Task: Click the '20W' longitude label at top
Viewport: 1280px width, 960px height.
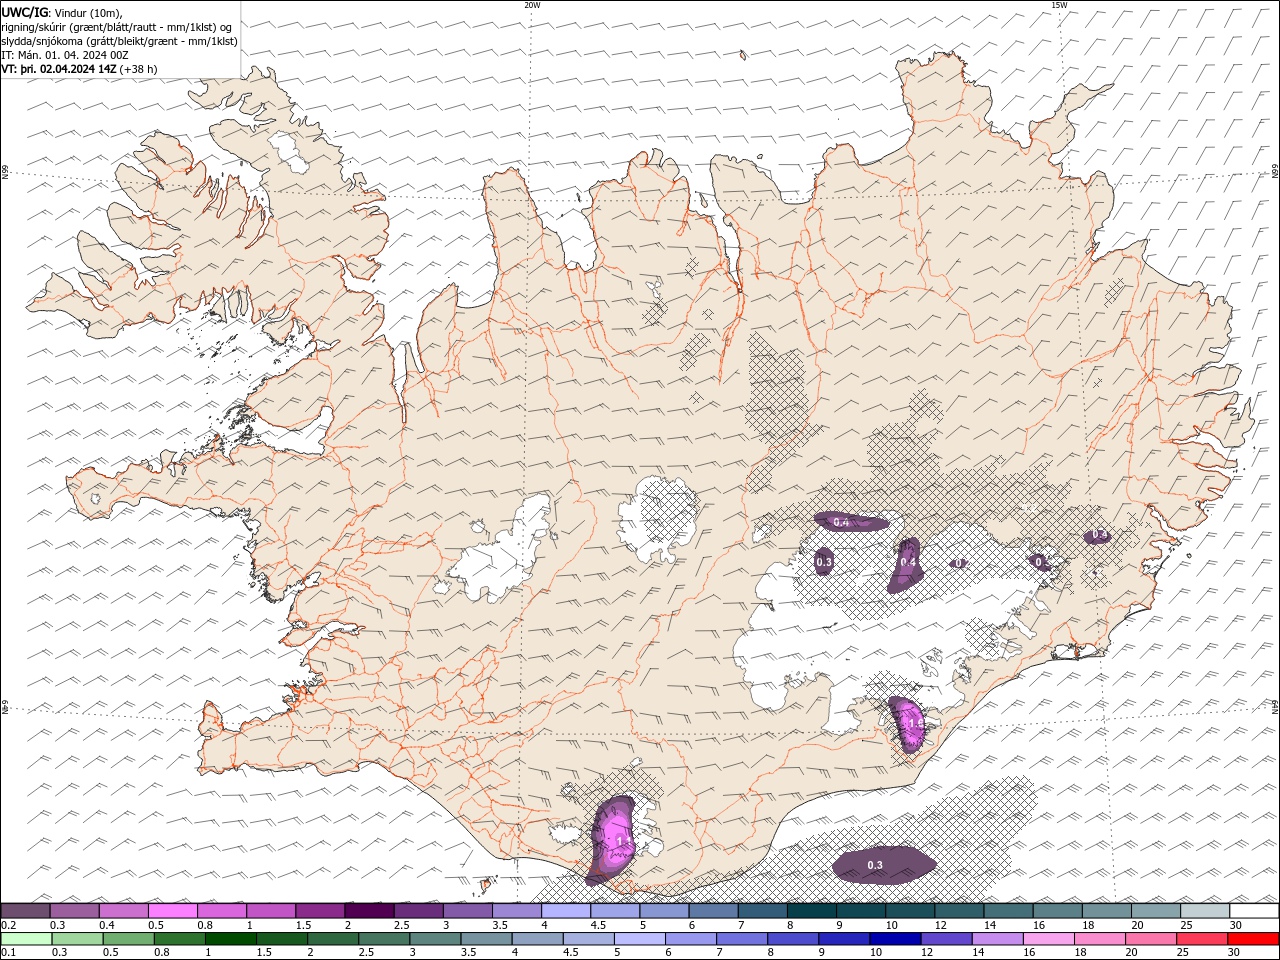Action: point(532,5)
